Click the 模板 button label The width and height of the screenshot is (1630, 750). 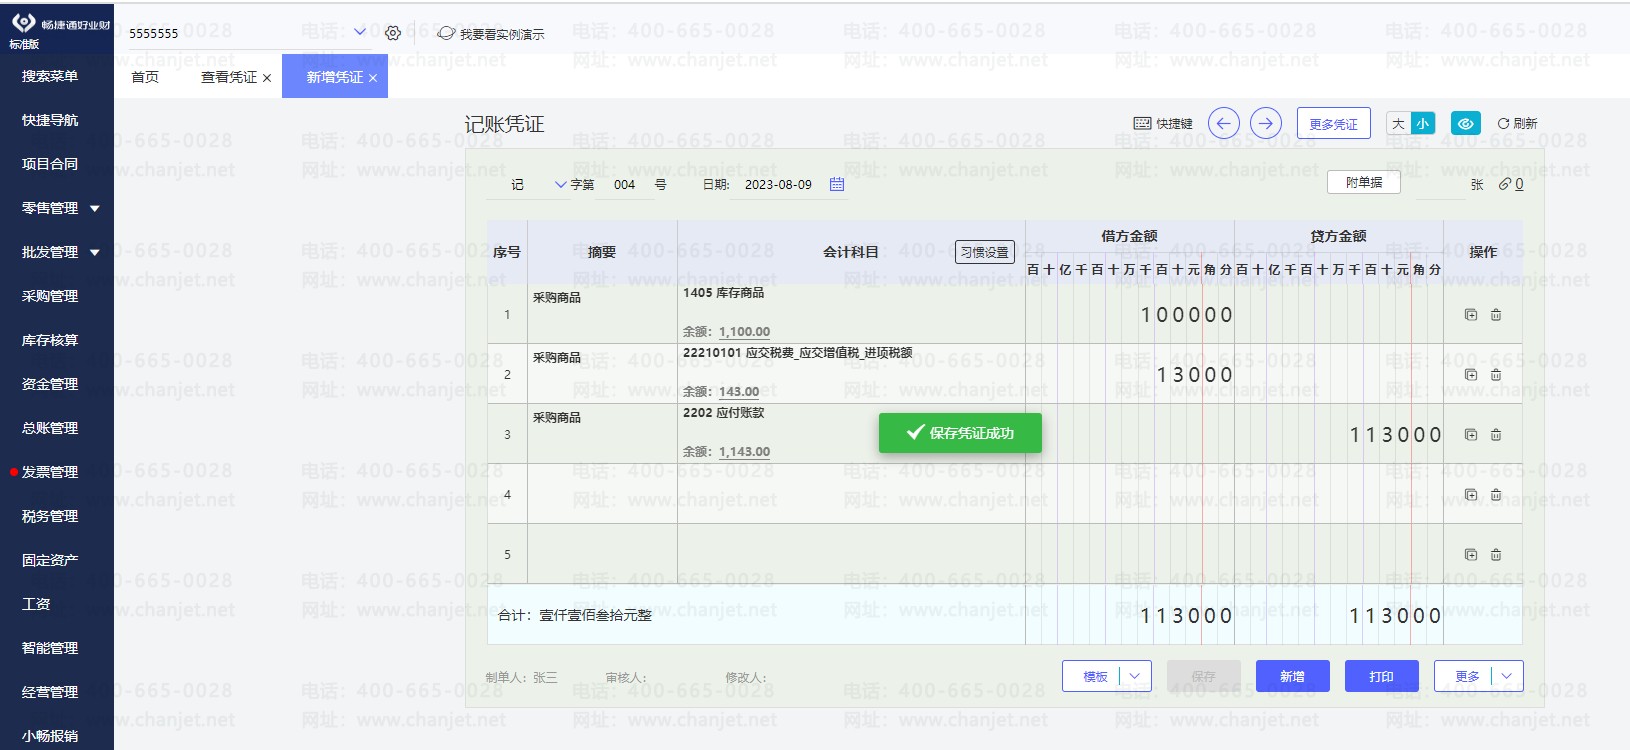click(x=1095, y=676)
